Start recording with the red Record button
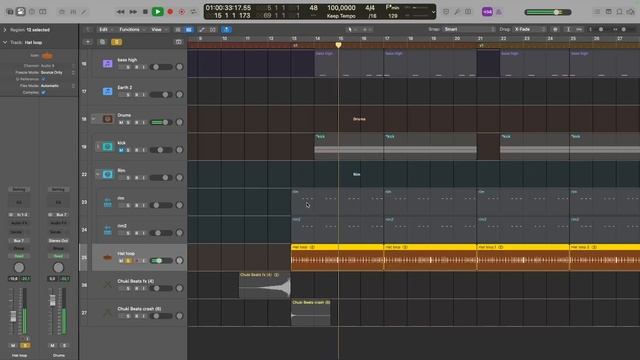The width and height of the screenshot is (640, 360). tap(170, 12)
